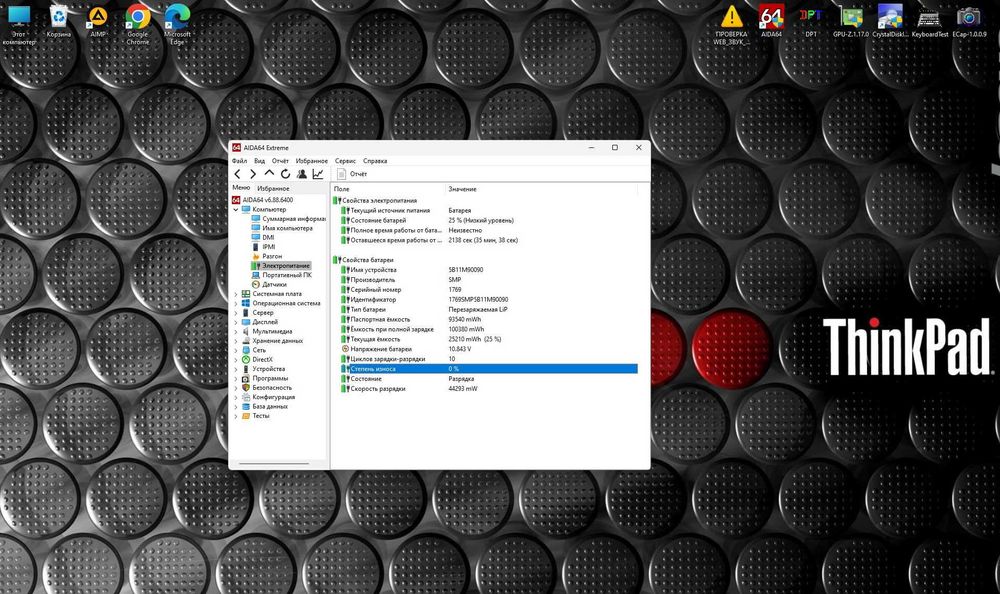This screenshot has height=594, width=1000.
Task: Open the user/support icon in AIDA64 toolbar
Action: (302, 174)
